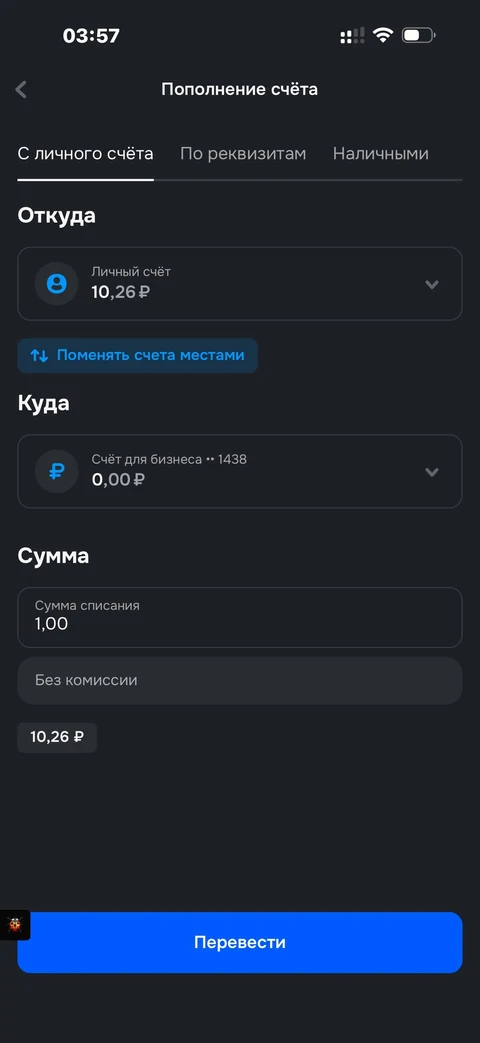The width and height of the screenshot is (480, 1043).
Task: Switch to the Наличными tab
Action: [380, 154]
